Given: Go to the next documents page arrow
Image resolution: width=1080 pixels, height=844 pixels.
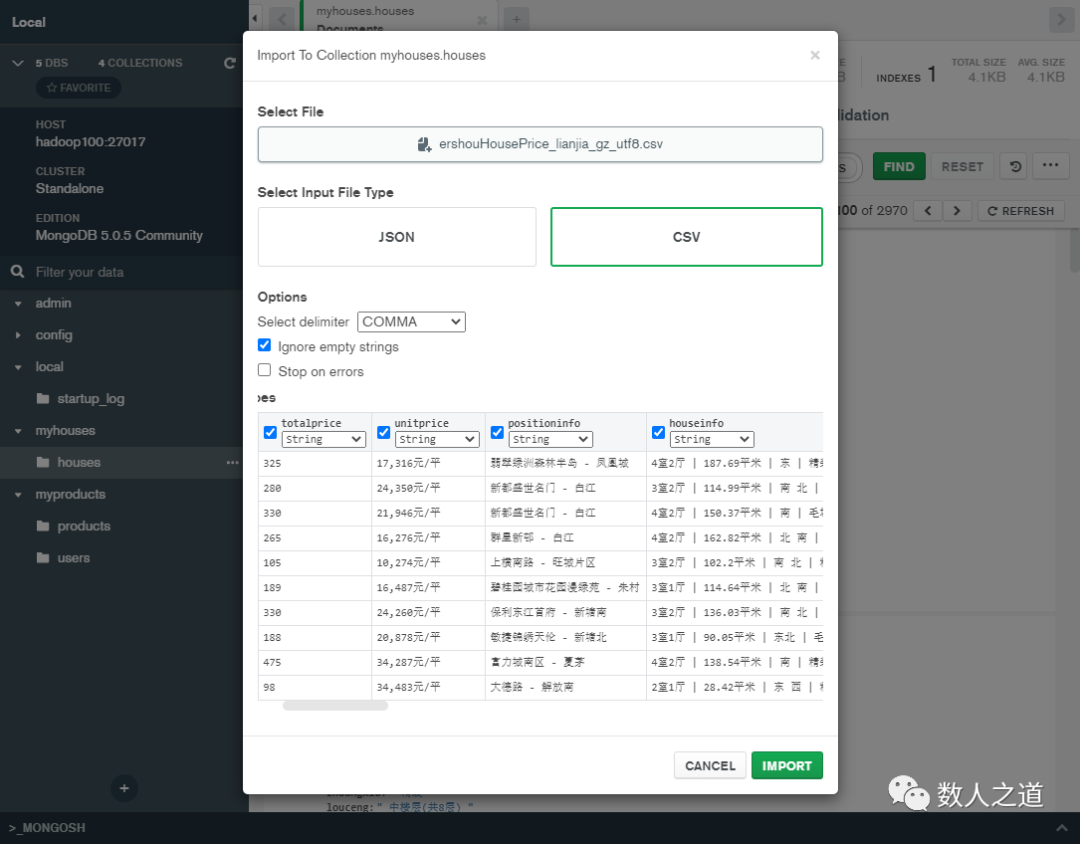Looking at the screenshot, I should coord(957,210).
